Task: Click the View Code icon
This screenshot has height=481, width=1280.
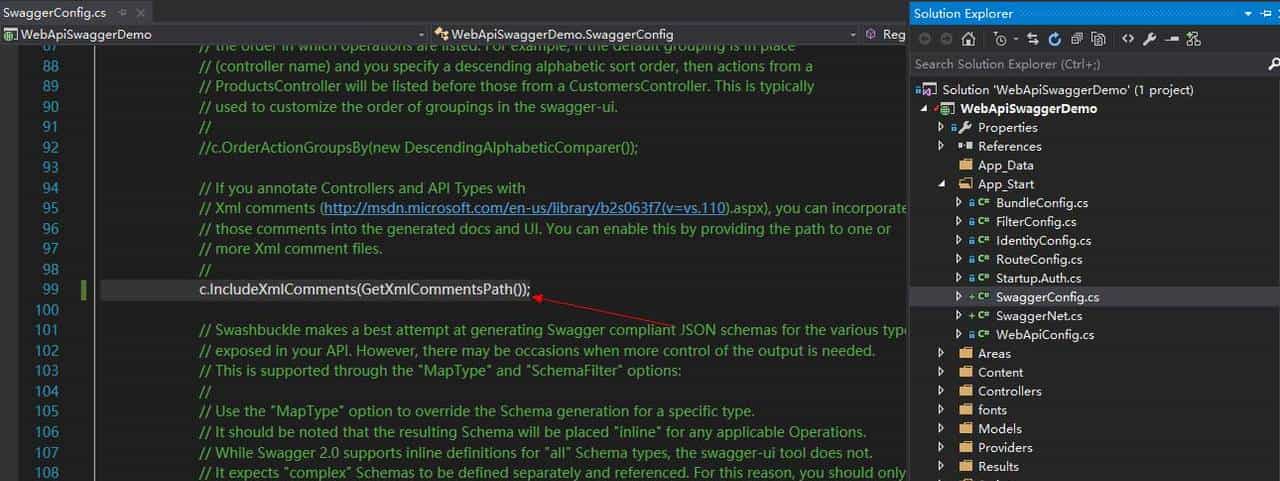Action: pos(1128,39)
